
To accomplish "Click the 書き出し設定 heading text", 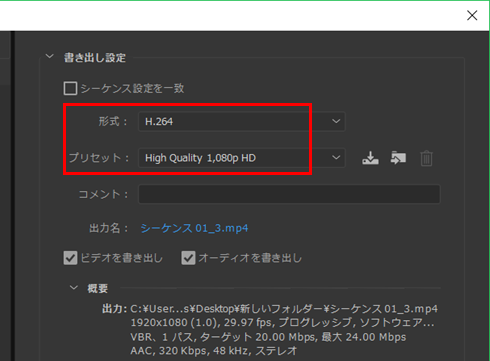I will (95, 57).
